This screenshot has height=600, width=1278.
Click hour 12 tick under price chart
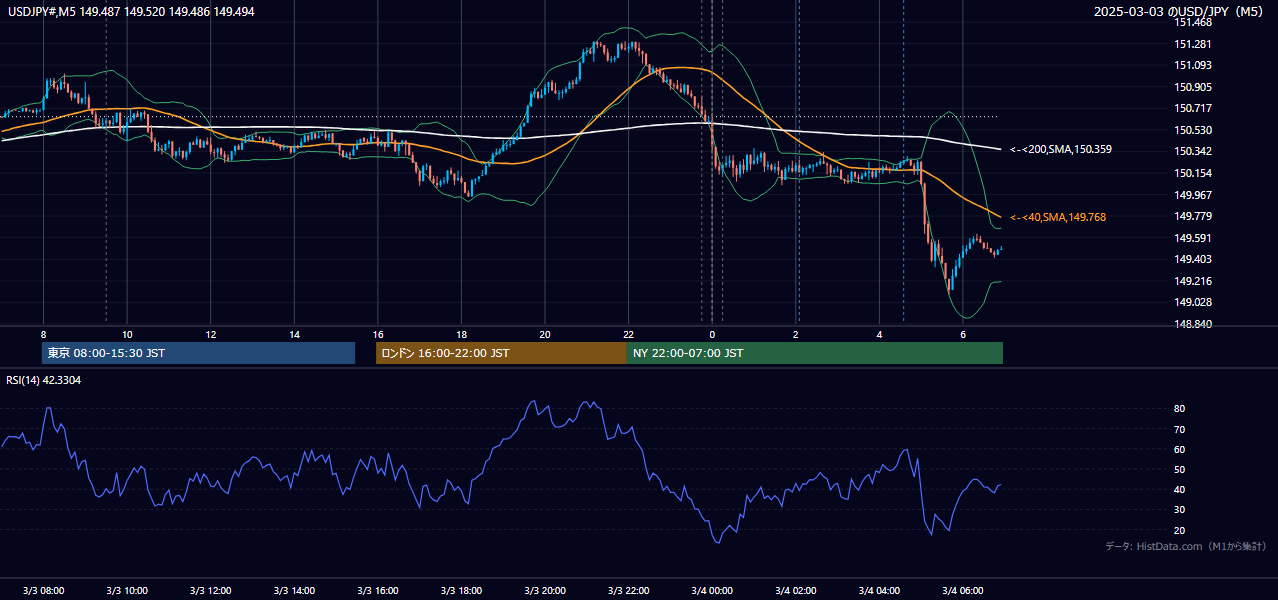210,334
